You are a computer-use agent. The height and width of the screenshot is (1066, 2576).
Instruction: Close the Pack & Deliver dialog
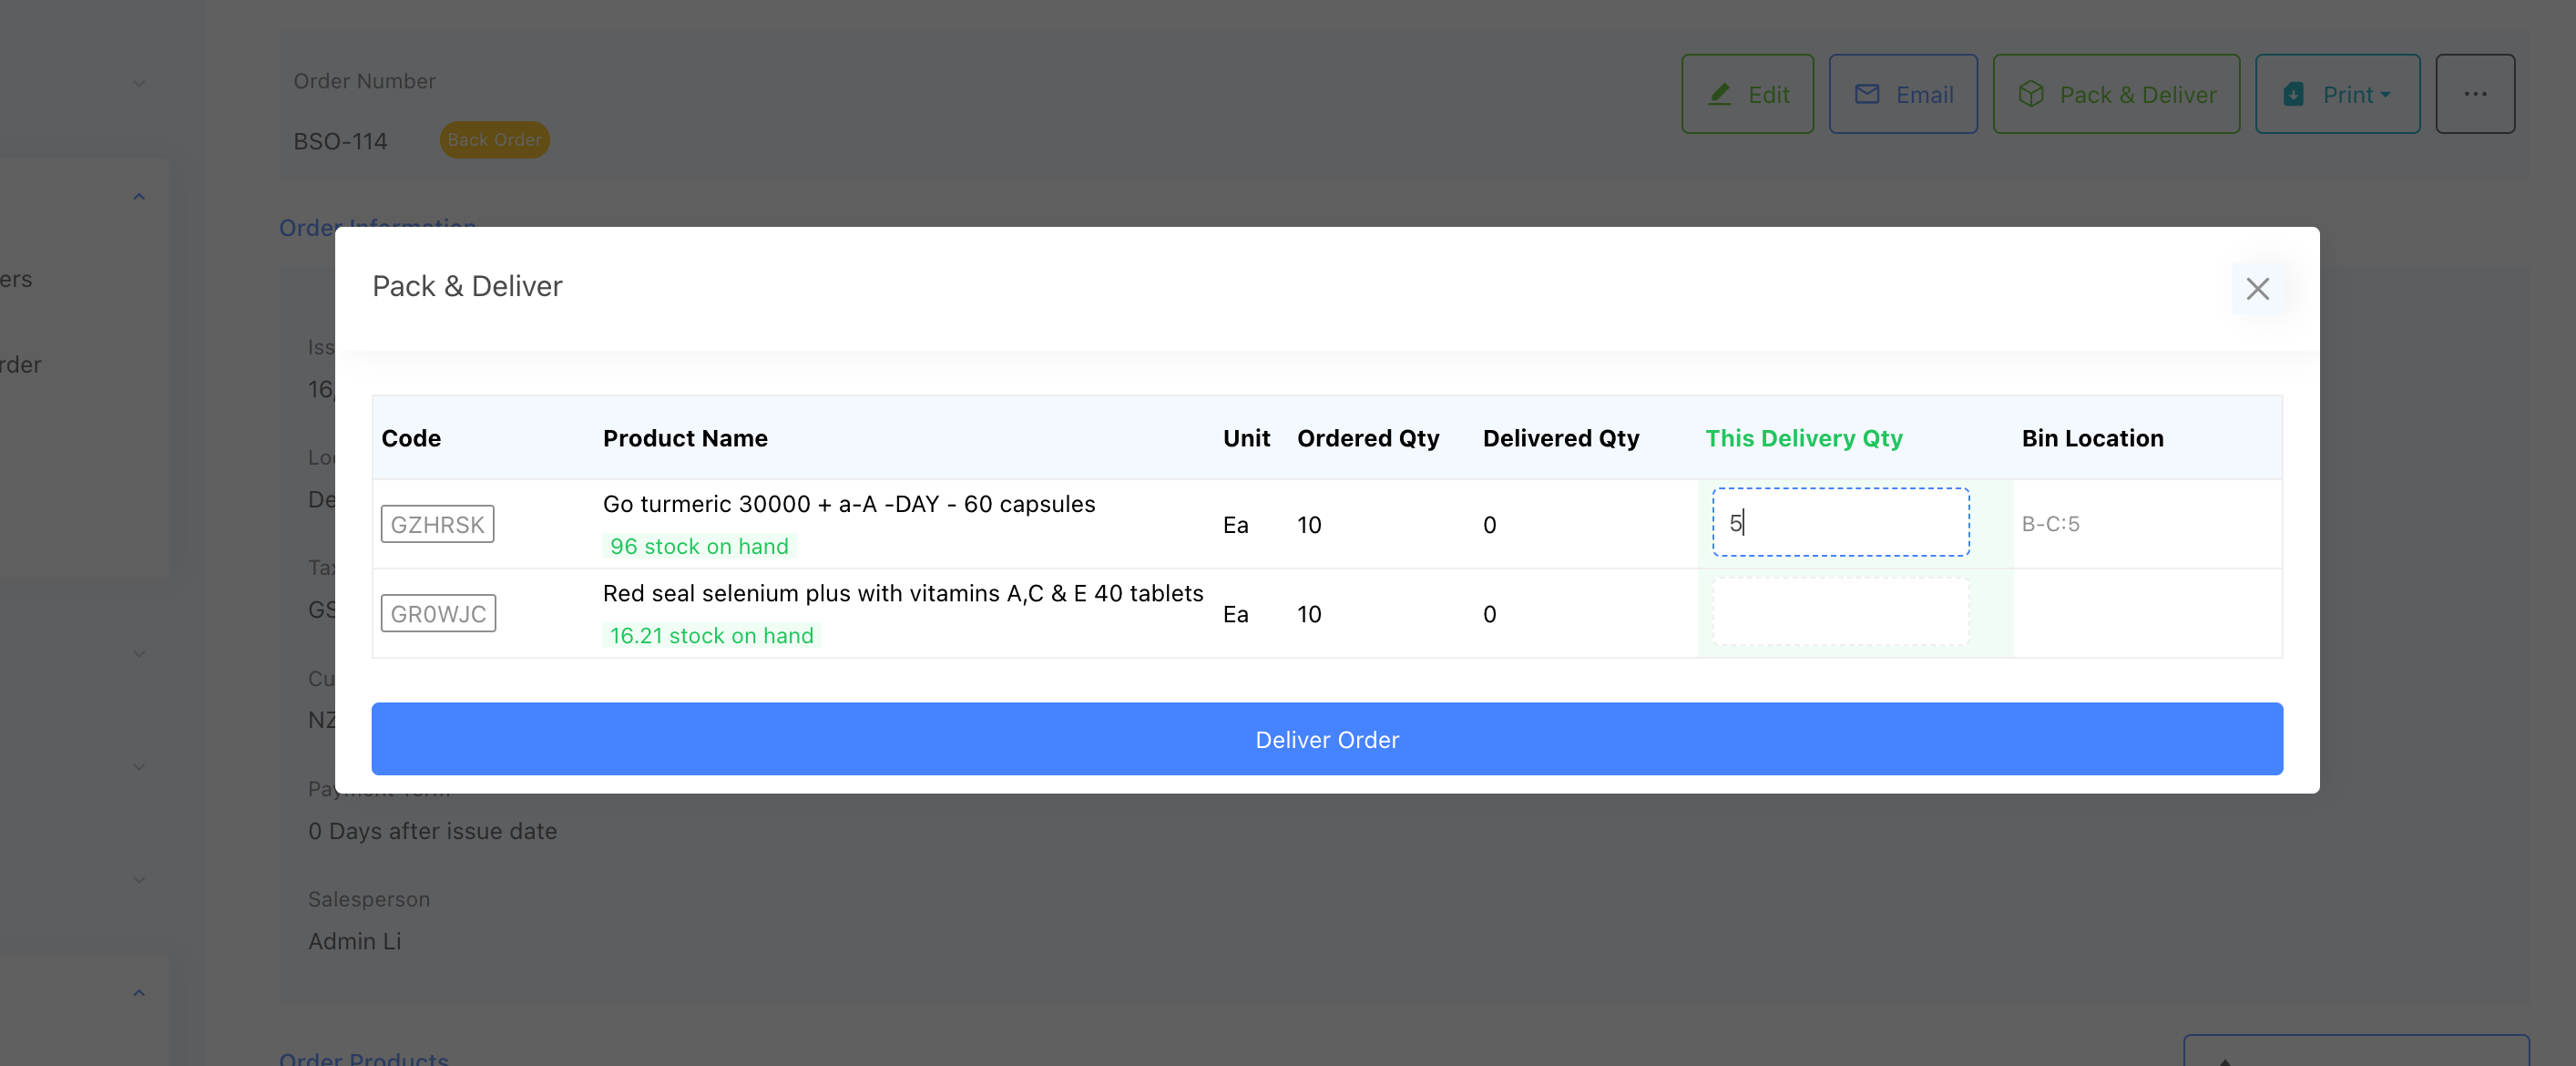(2256, 289)
